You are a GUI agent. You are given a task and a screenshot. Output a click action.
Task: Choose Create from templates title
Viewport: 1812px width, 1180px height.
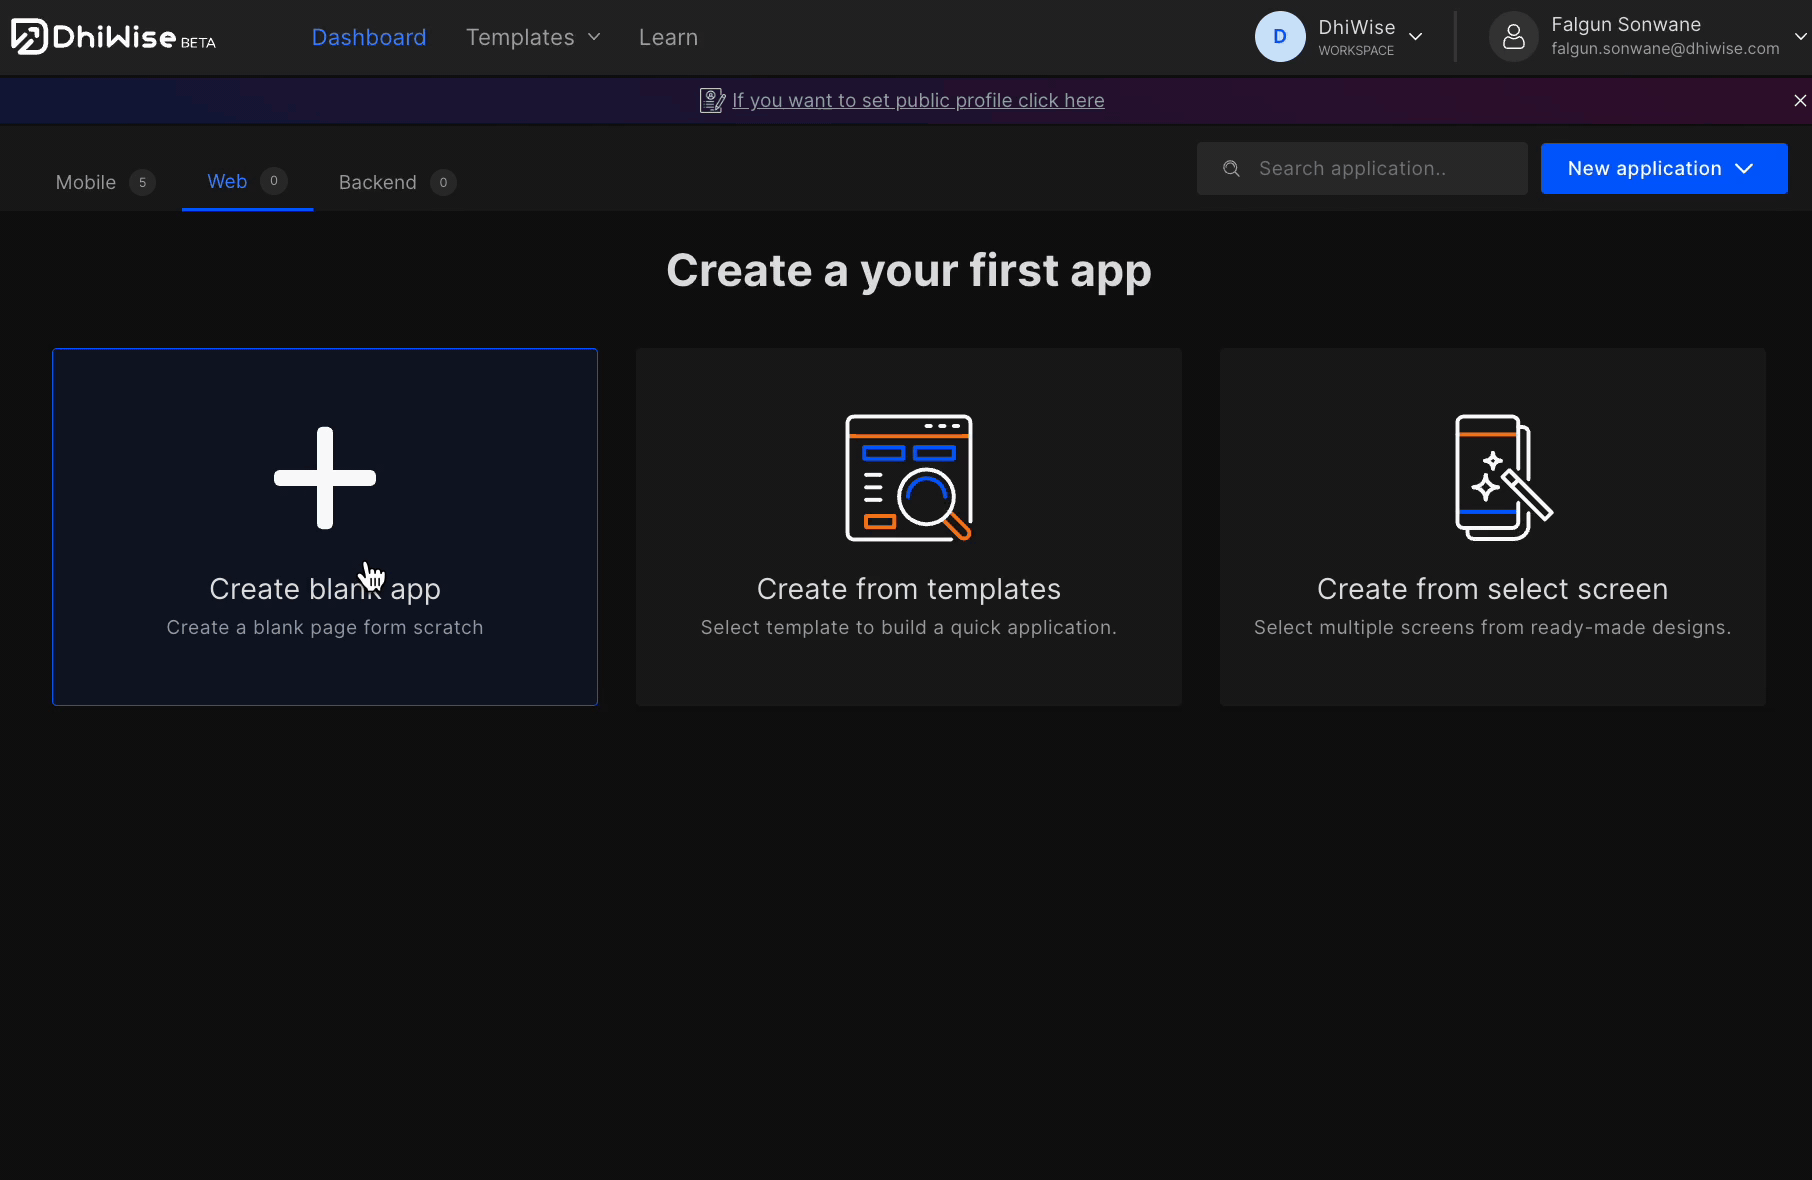tap(909, 589)
